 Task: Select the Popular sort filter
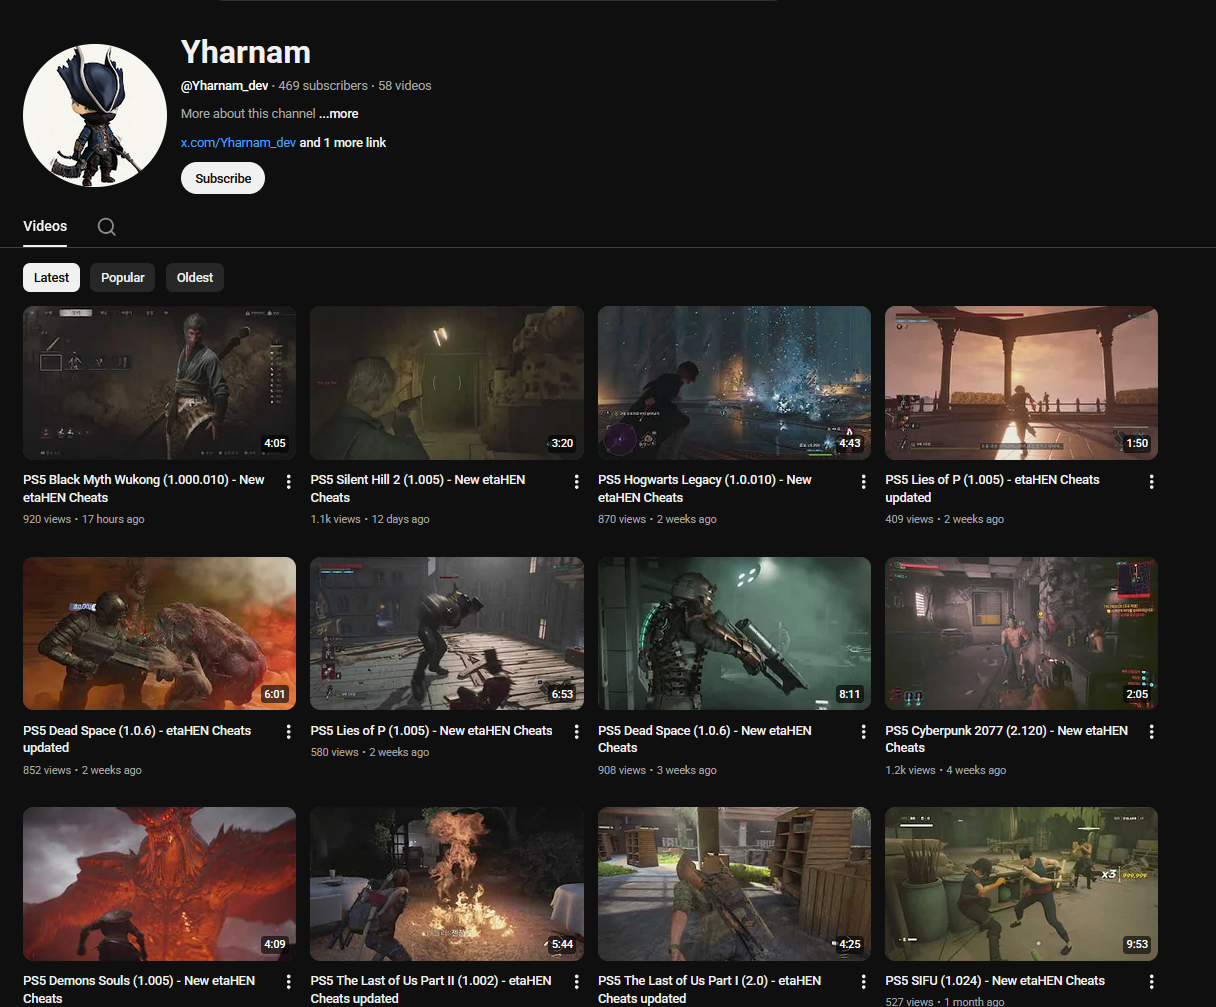pyautogui.click(x=123, y=278)
